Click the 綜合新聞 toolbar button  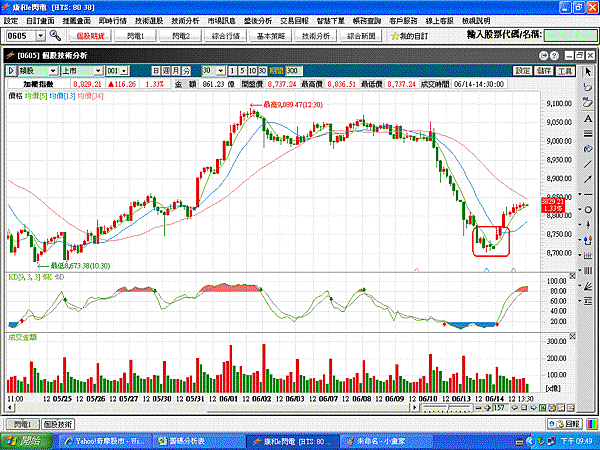coord(361,36)
